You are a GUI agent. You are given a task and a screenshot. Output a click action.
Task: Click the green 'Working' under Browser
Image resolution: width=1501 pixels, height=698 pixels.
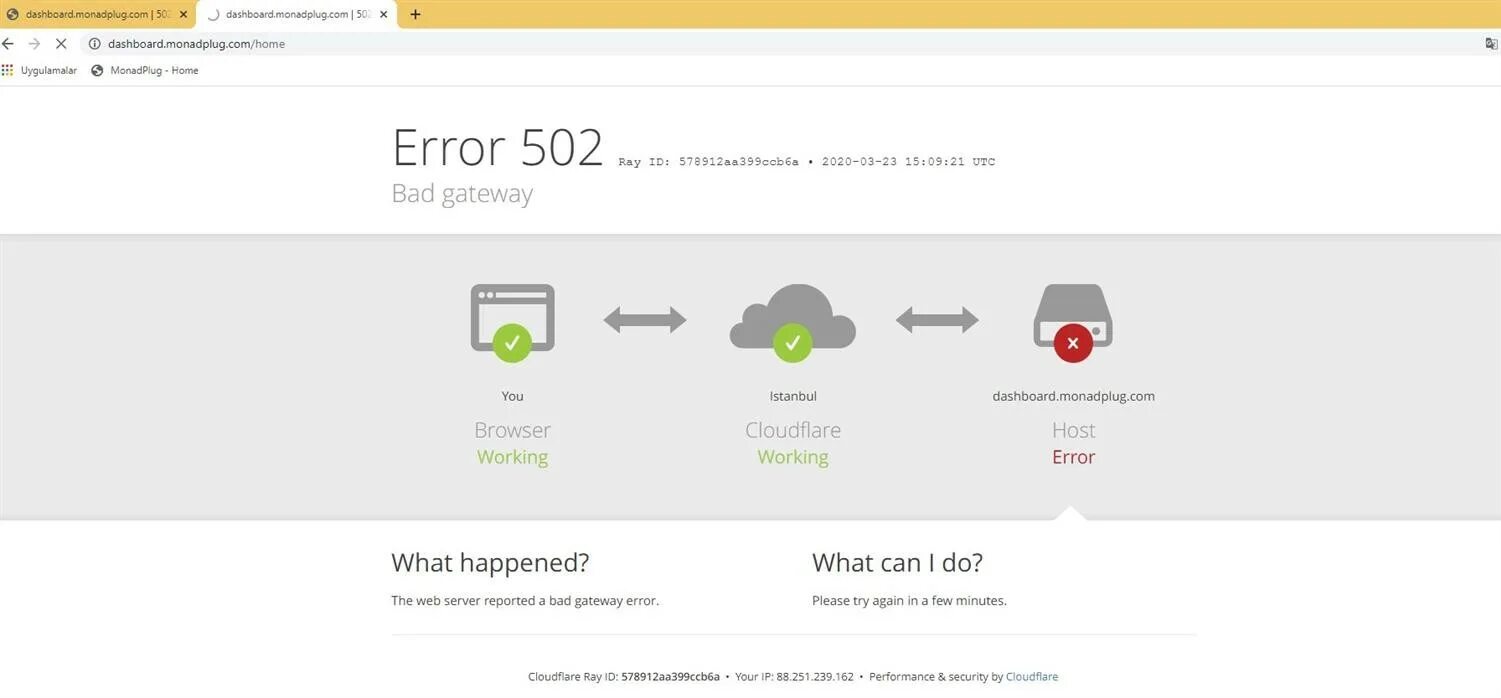(512, 457)
